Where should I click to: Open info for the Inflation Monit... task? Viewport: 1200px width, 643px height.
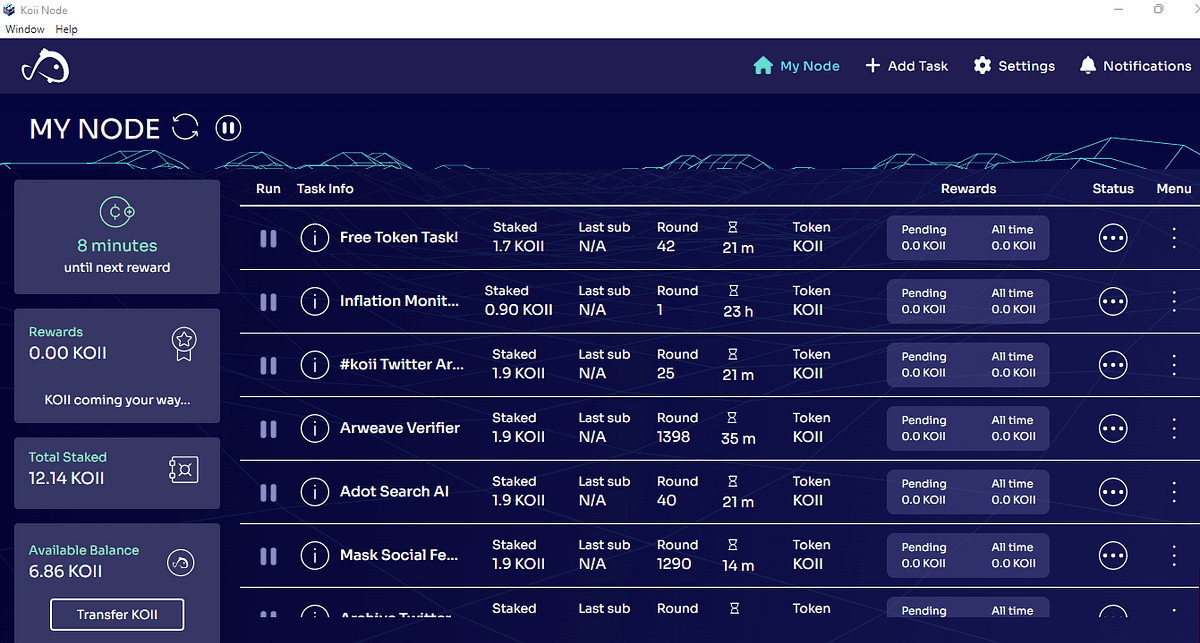coord(315,301)
